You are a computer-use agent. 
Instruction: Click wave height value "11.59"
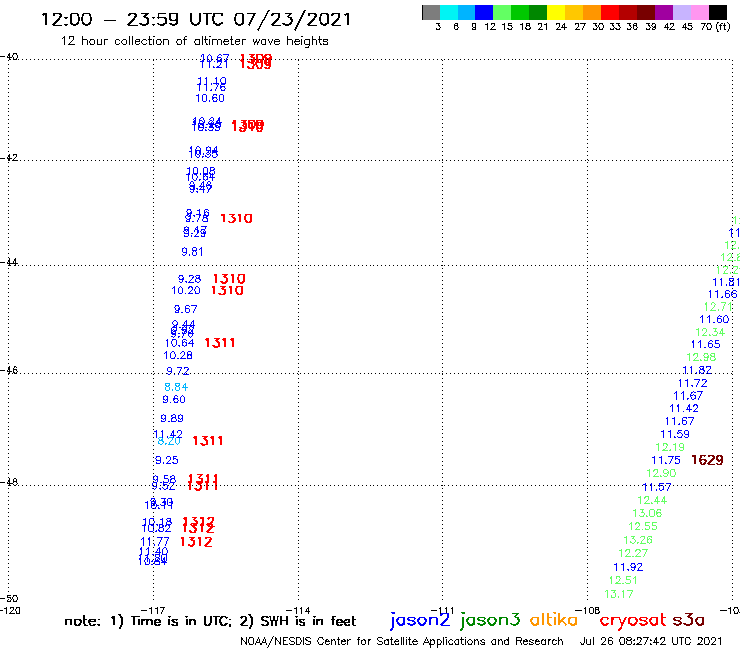pos(674,434)
